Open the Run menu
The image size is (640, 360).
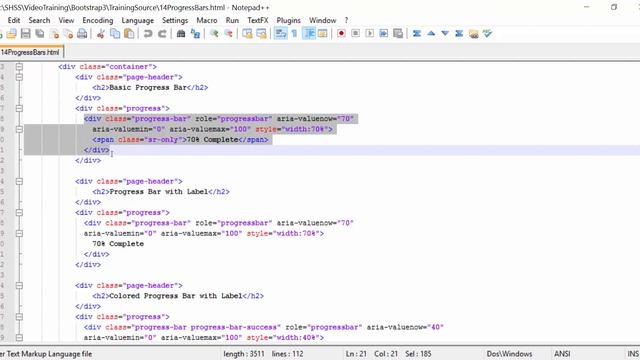[232, 20]
